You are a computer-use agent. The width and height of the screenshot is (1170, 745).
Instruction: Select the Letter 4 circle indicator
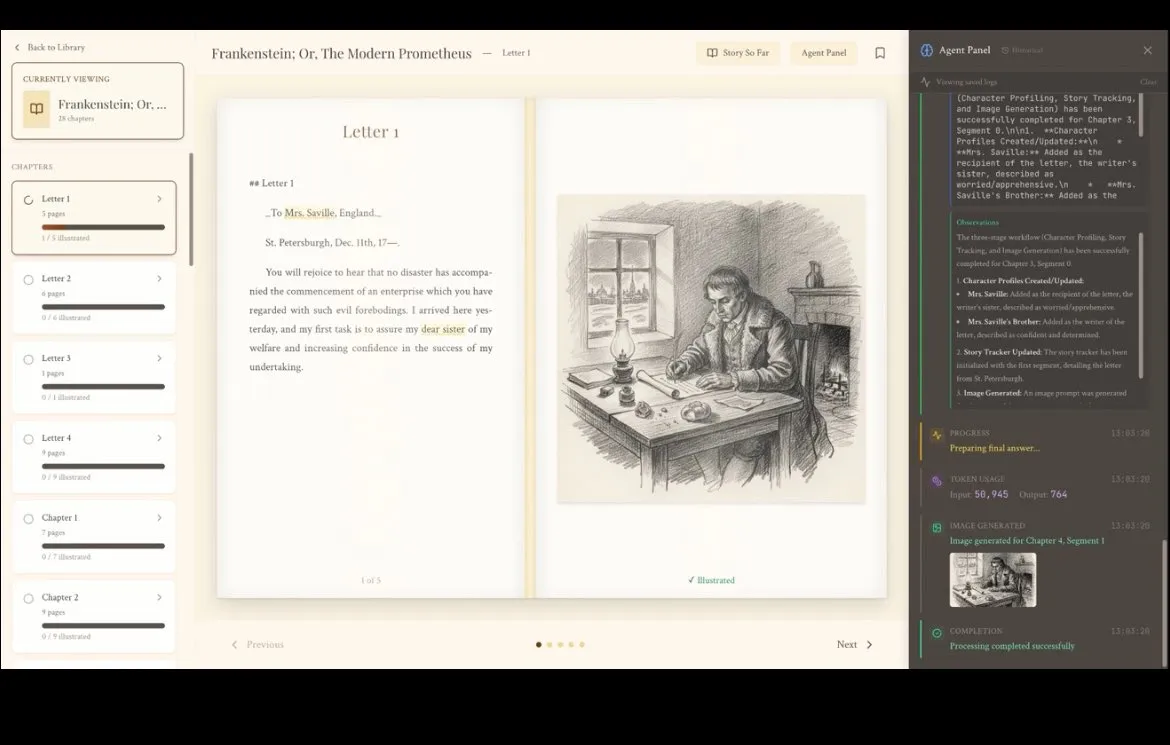coord(28,439)
